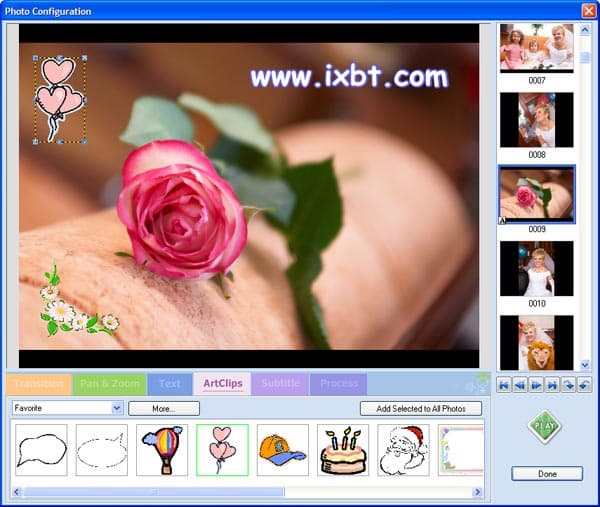Pick the hot air balloon art clip

[x=162, y=450]
